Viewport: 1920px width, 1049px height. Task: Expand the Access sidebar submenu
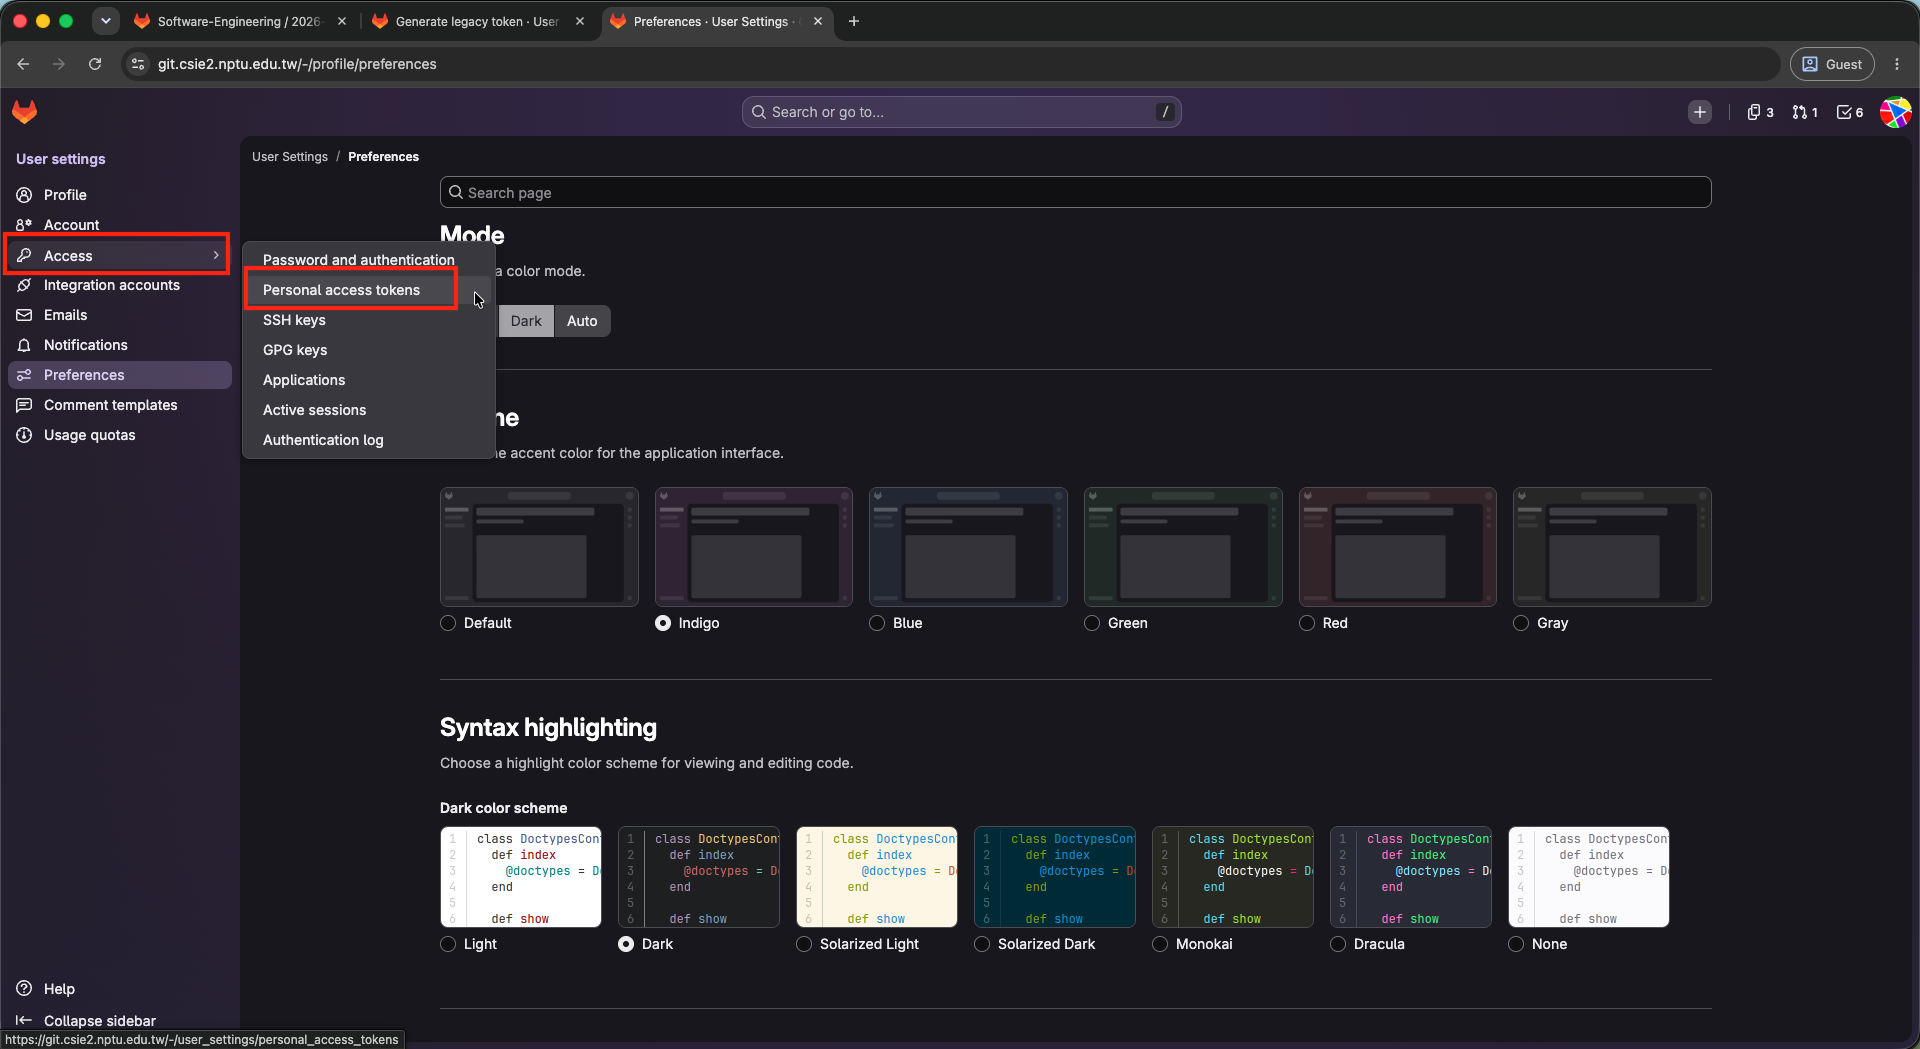(x=118, y=255)
